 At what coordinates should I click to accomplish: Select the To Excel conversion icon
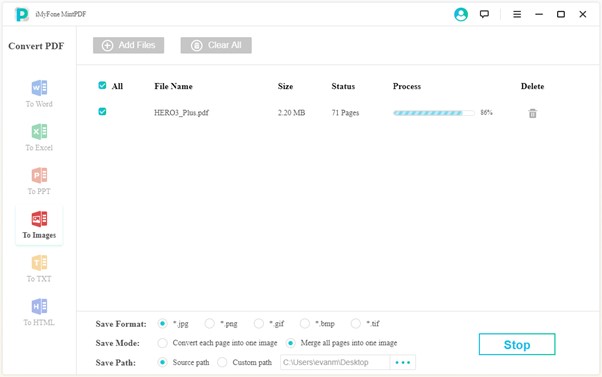[x=39, y=132]
